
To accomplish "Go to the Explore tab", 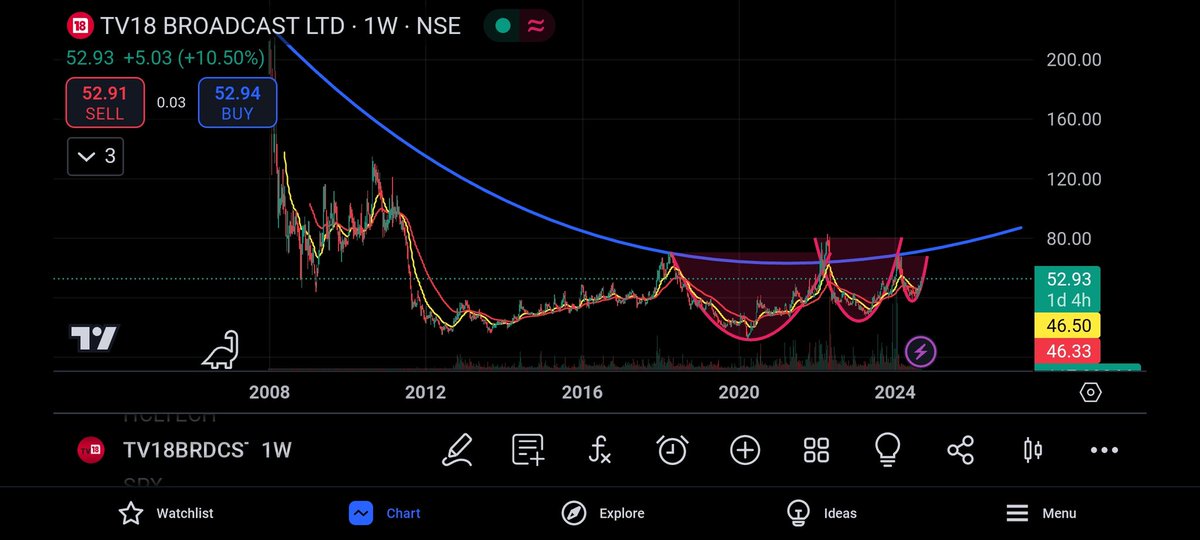I will click(602, 513).
